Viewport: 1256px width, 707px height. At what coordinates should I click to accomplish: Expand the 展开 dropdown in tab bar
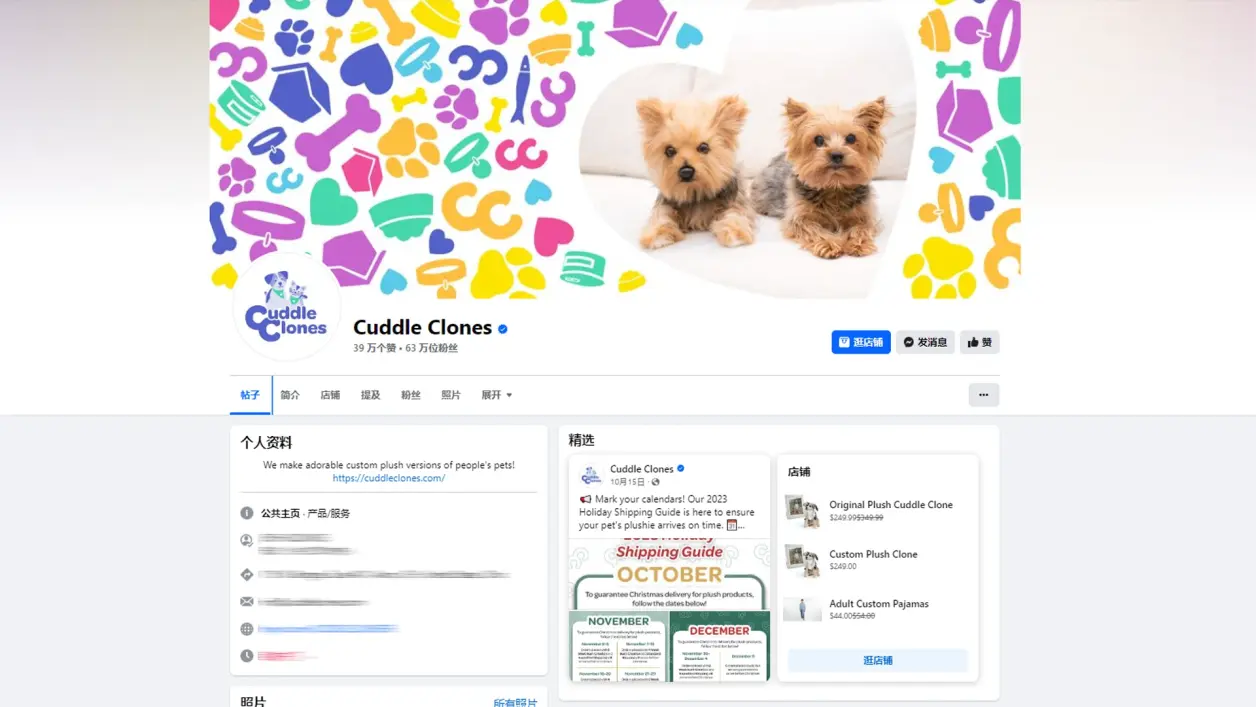tap(496, 395)
